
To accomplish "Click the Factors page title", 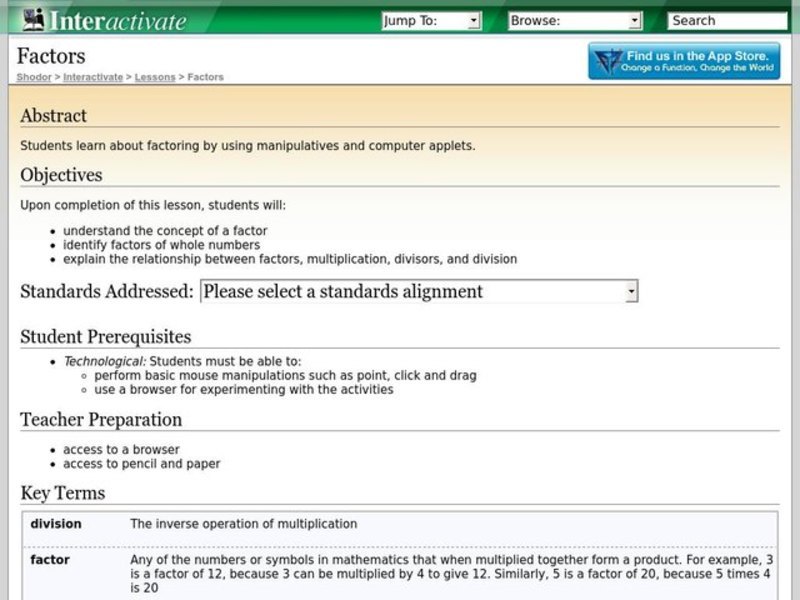I will coord(52,56).
